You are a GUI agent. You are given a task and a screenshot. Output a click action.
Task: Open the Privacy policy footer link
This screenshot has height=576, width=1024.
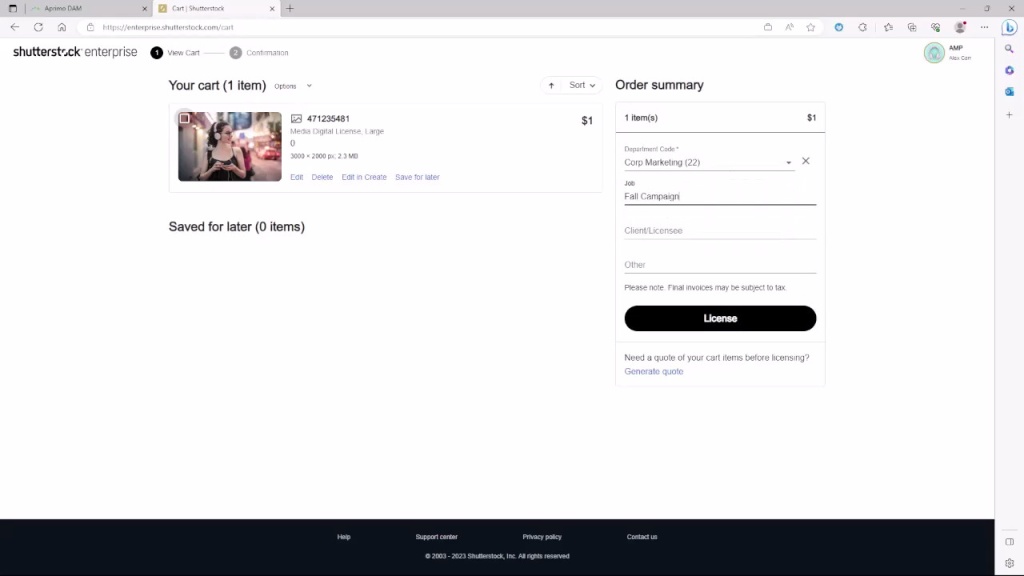(542, 537)
